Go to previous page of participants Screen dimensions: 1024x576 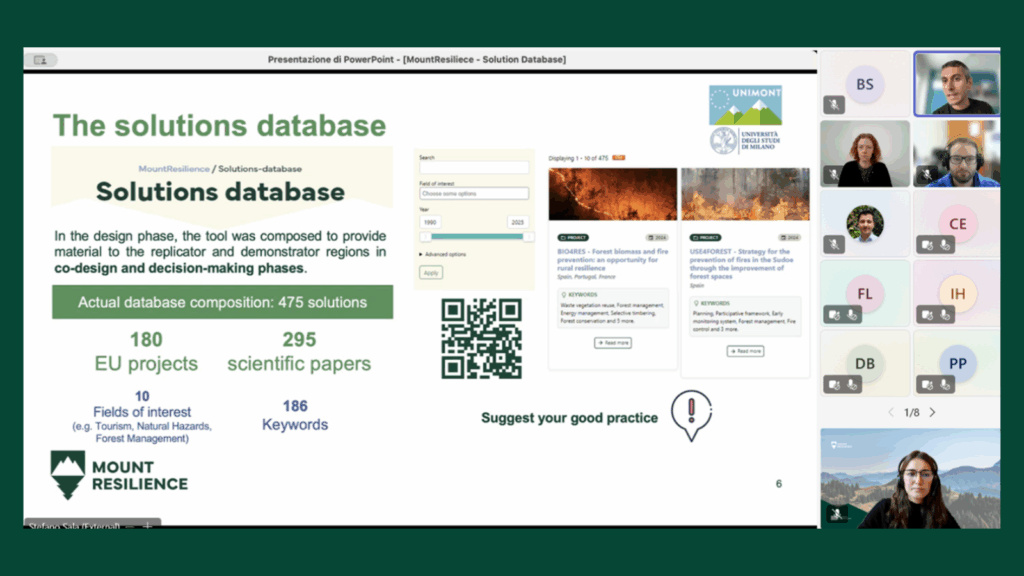[x=891, y=412]
